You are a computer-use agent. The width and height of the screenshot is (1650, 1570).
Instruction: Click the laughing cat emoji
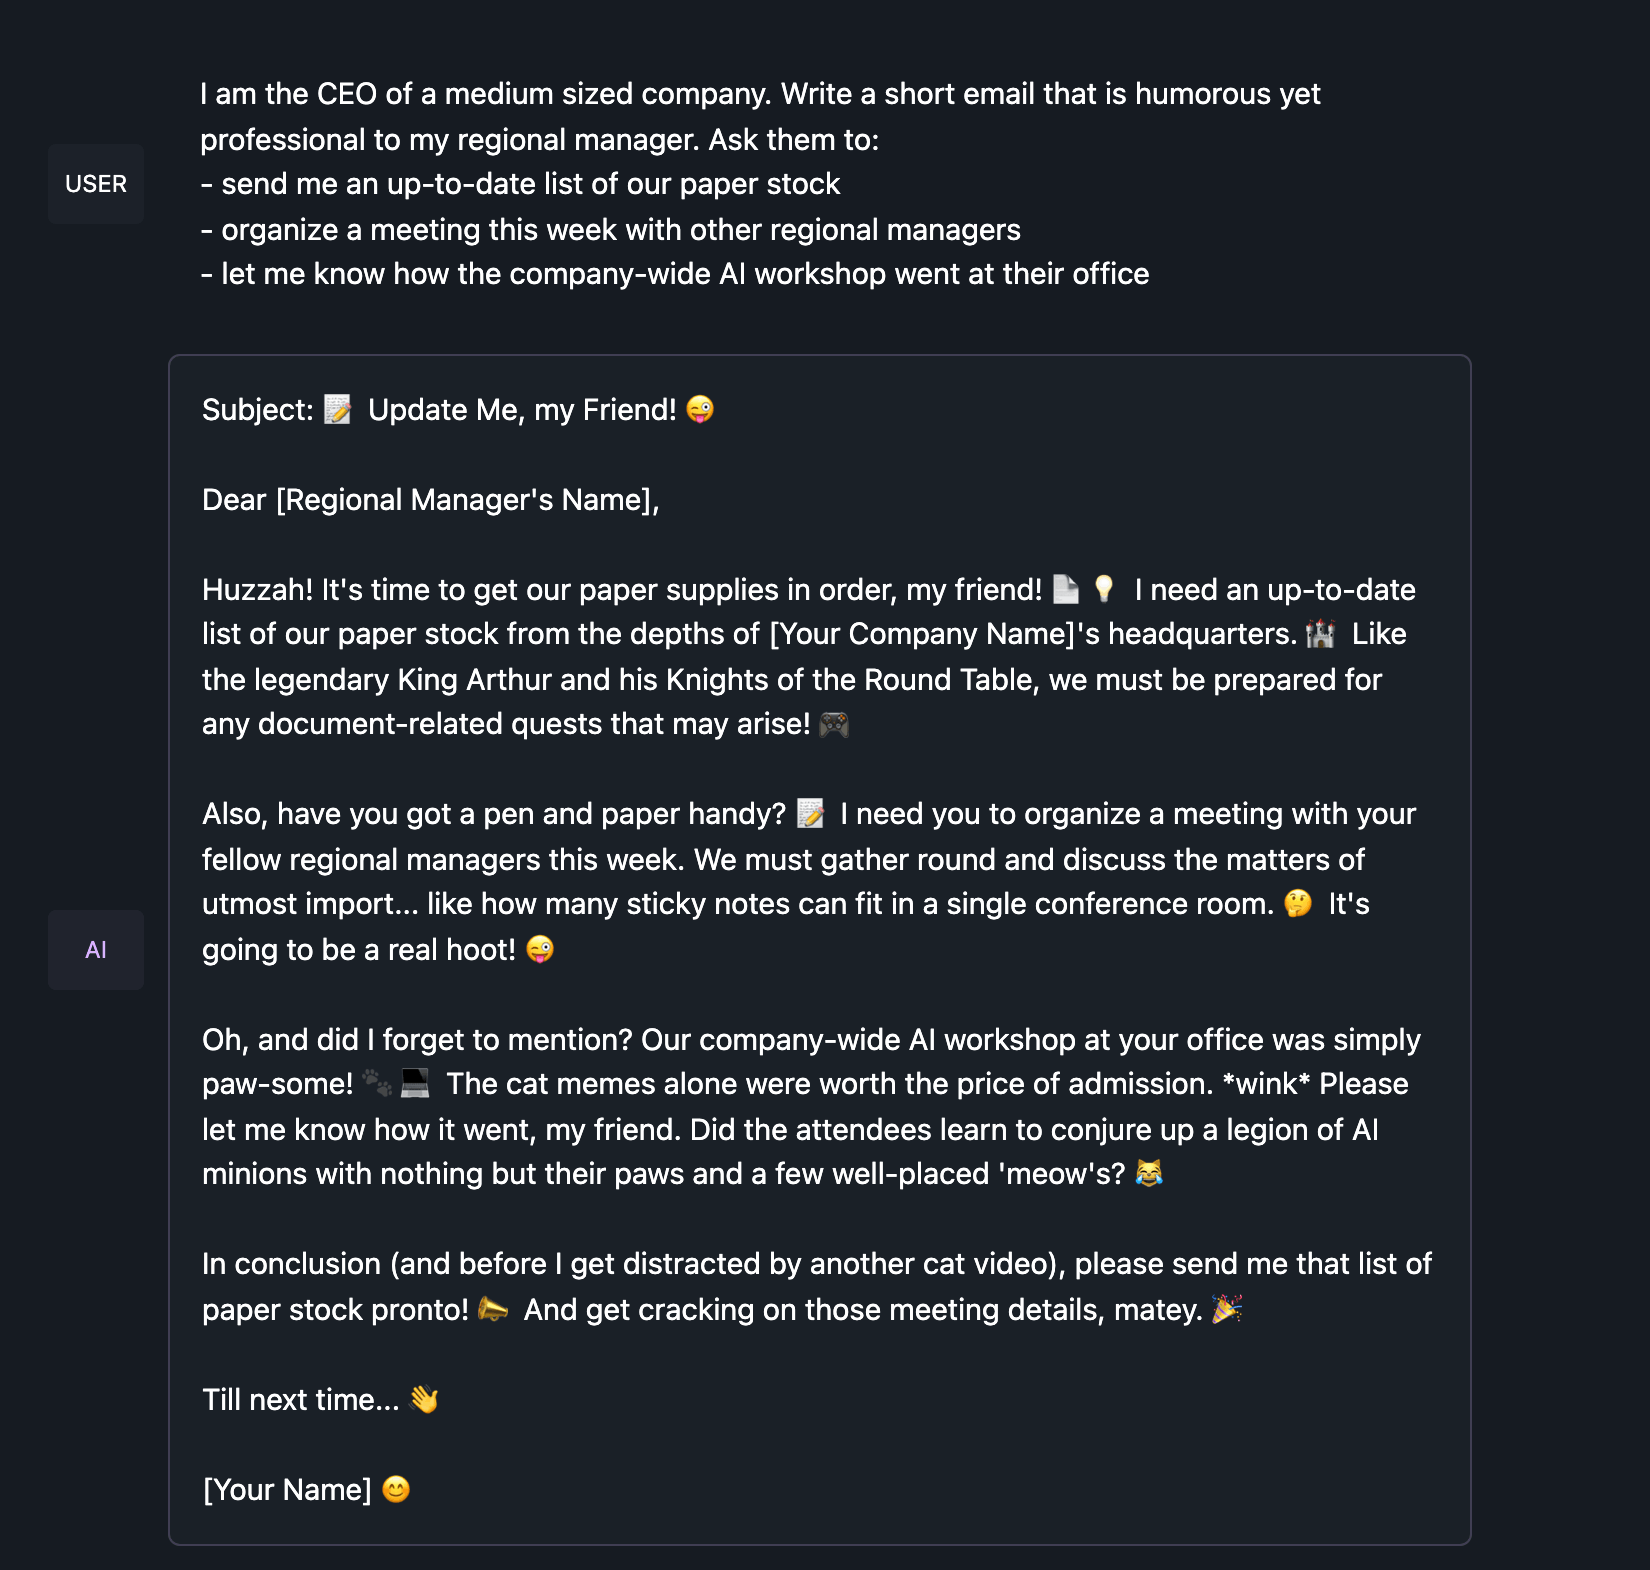1149,1174
